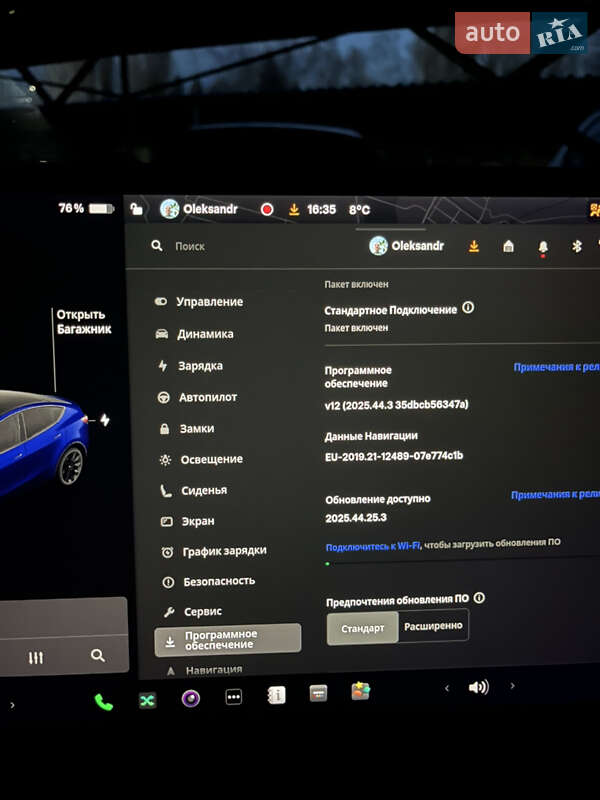The image size is (600, 800).
Task: Tap the small chevron left of the phone icon
Action: [12, 706]
